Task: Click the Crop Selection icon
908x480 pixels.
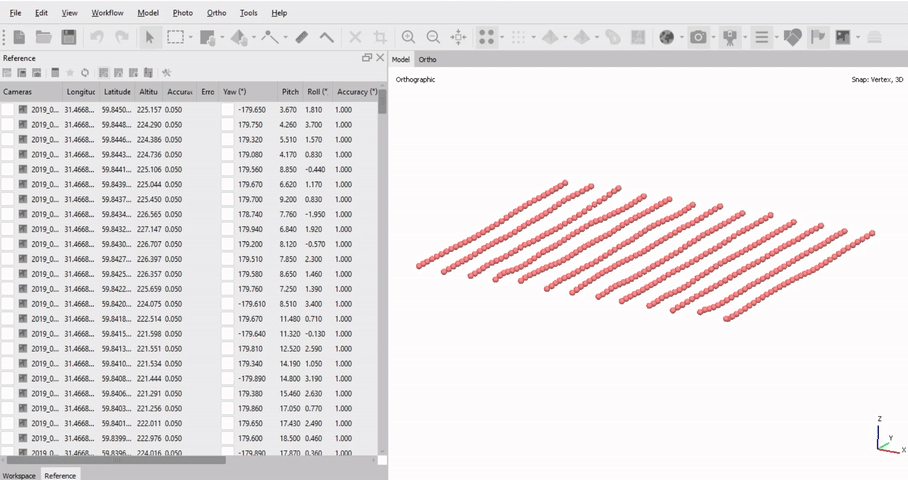Action: pos(380,37)
